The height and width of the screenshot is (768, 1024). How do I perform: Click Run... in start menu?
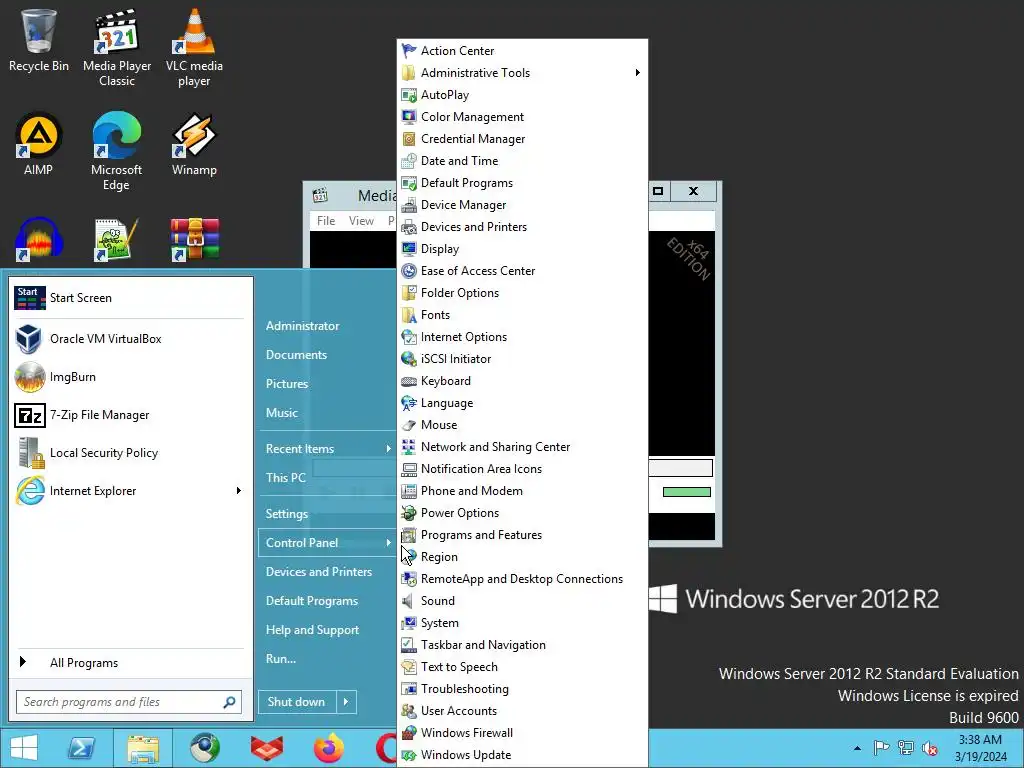(x=281, y=658)
